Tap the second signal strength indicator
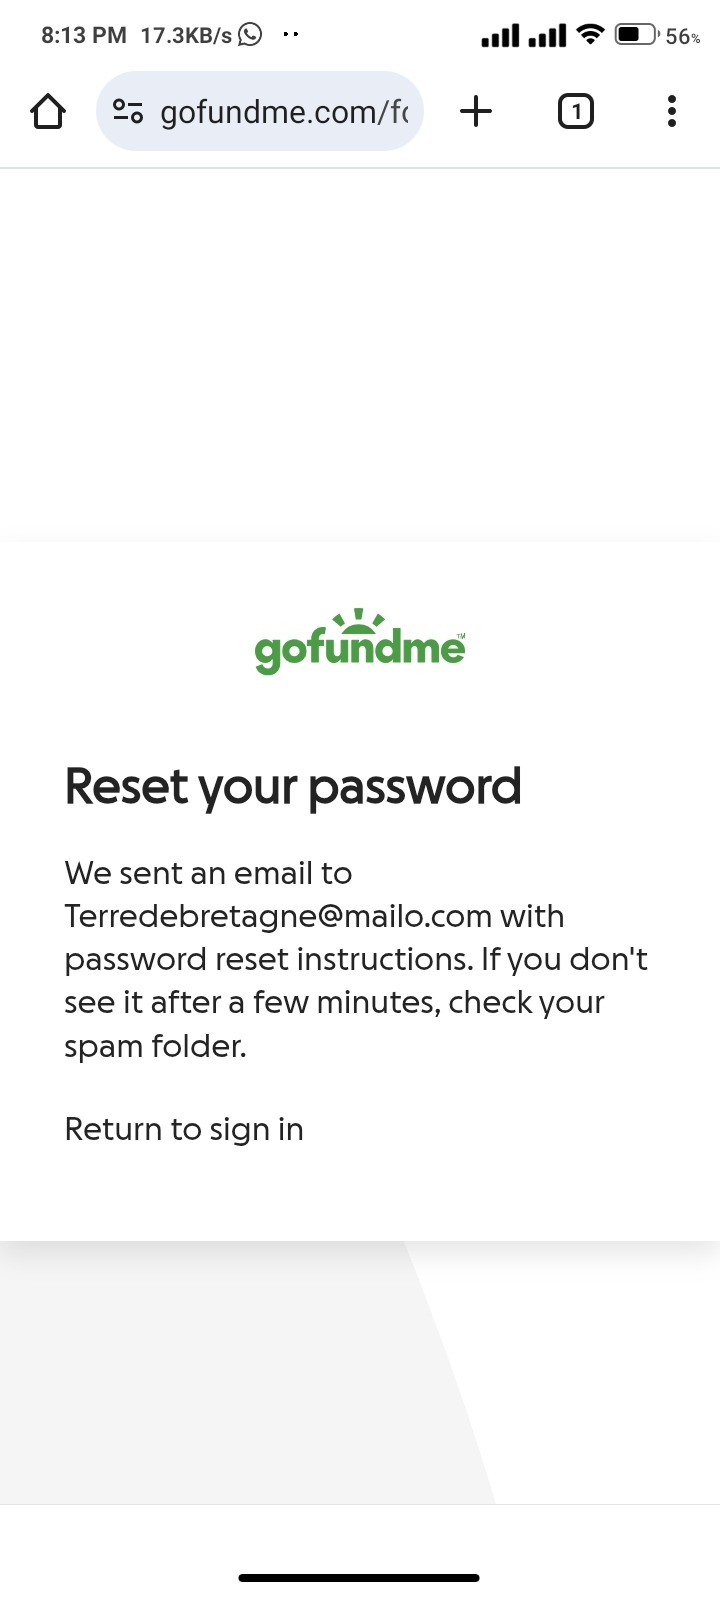 tap(547, 36)
